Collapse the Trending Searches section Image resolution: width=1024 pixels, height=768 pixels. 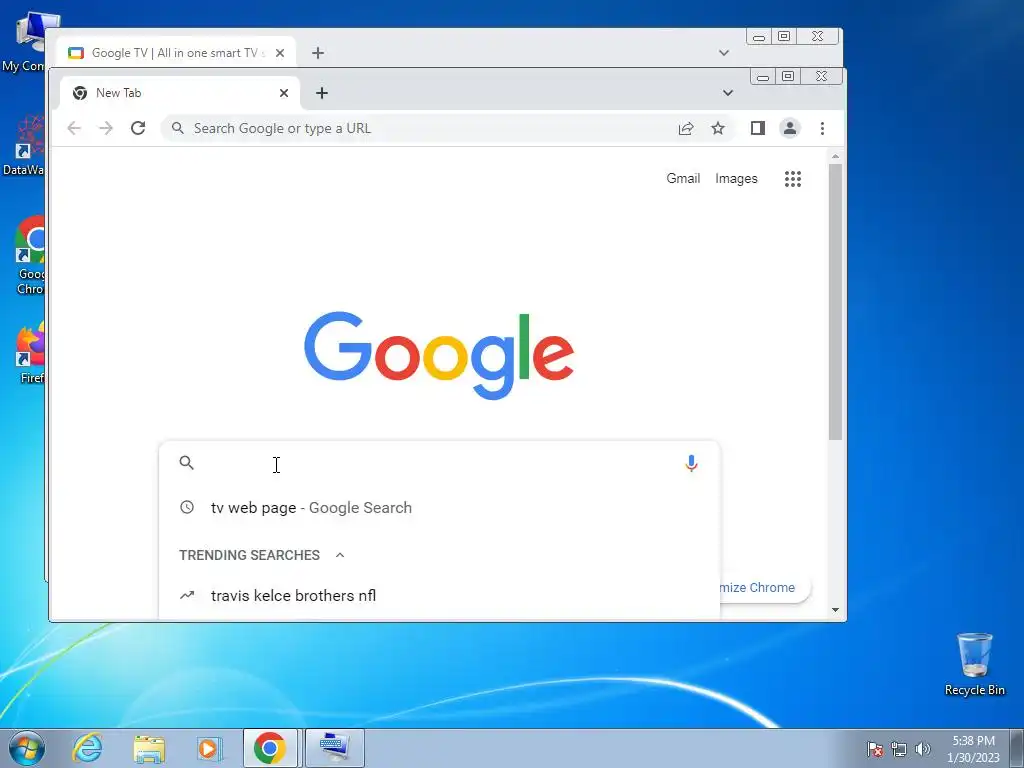click(x=340, y=555)
